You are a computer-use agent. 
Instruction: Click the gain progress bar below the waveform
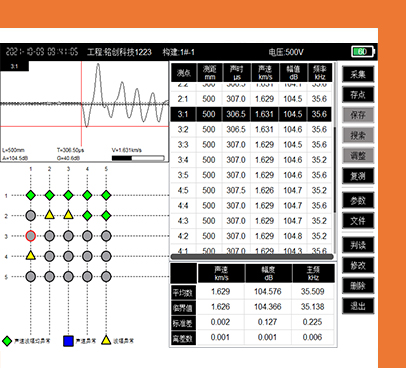[x=138, y=158]
